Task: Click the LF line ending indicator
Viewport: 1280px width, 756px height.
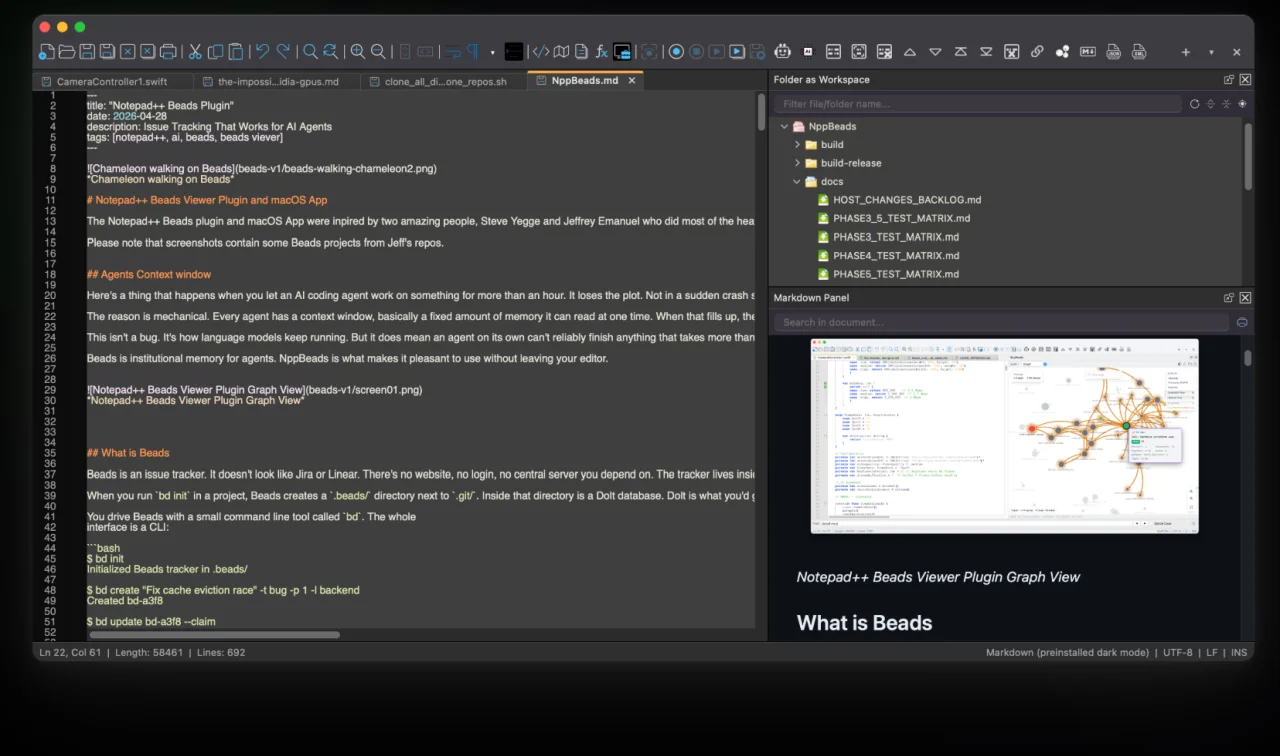Action: pos(1212,653)
